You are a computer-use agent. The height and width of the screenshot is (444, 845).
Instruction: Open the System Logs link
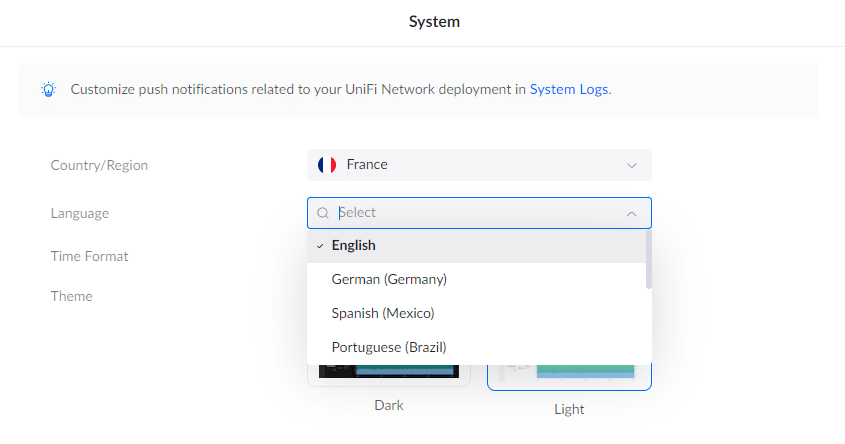coord(568,89)
